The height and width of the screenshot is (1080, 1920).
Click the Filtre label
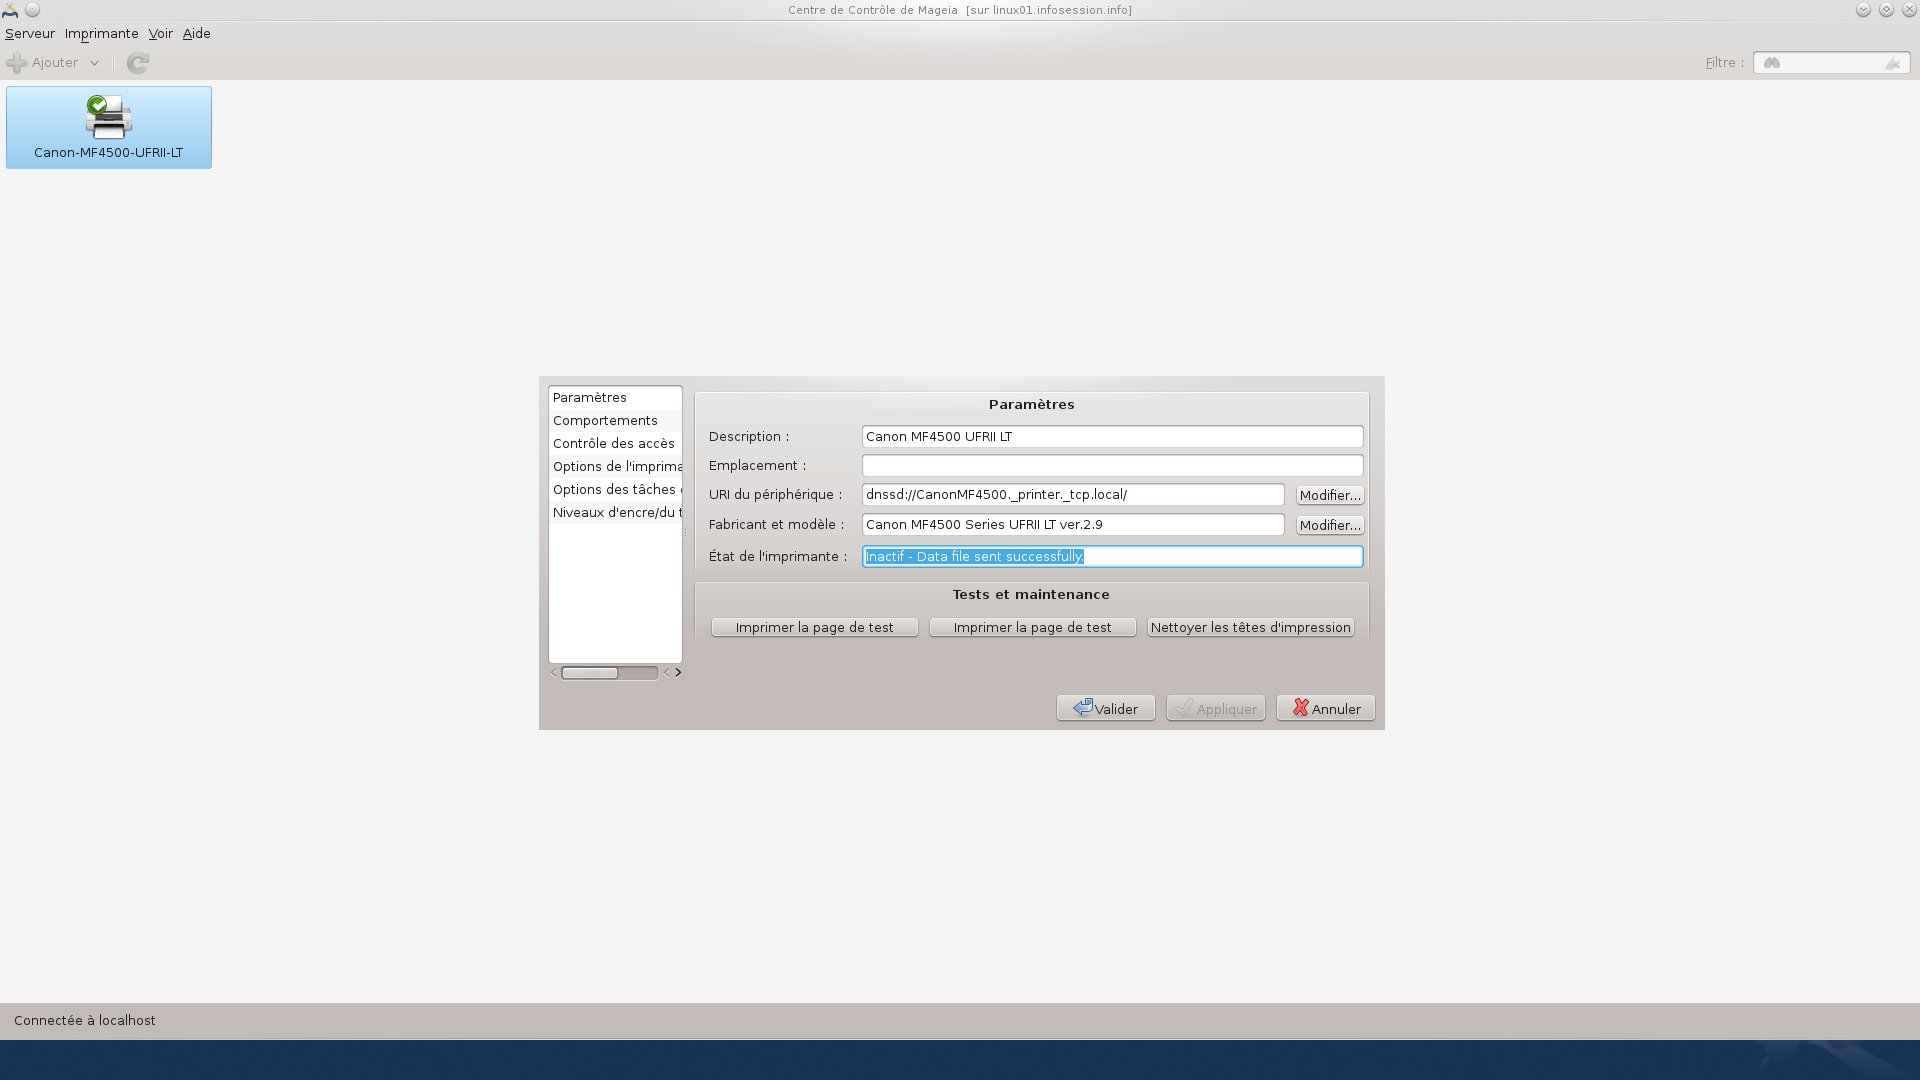1724,63
